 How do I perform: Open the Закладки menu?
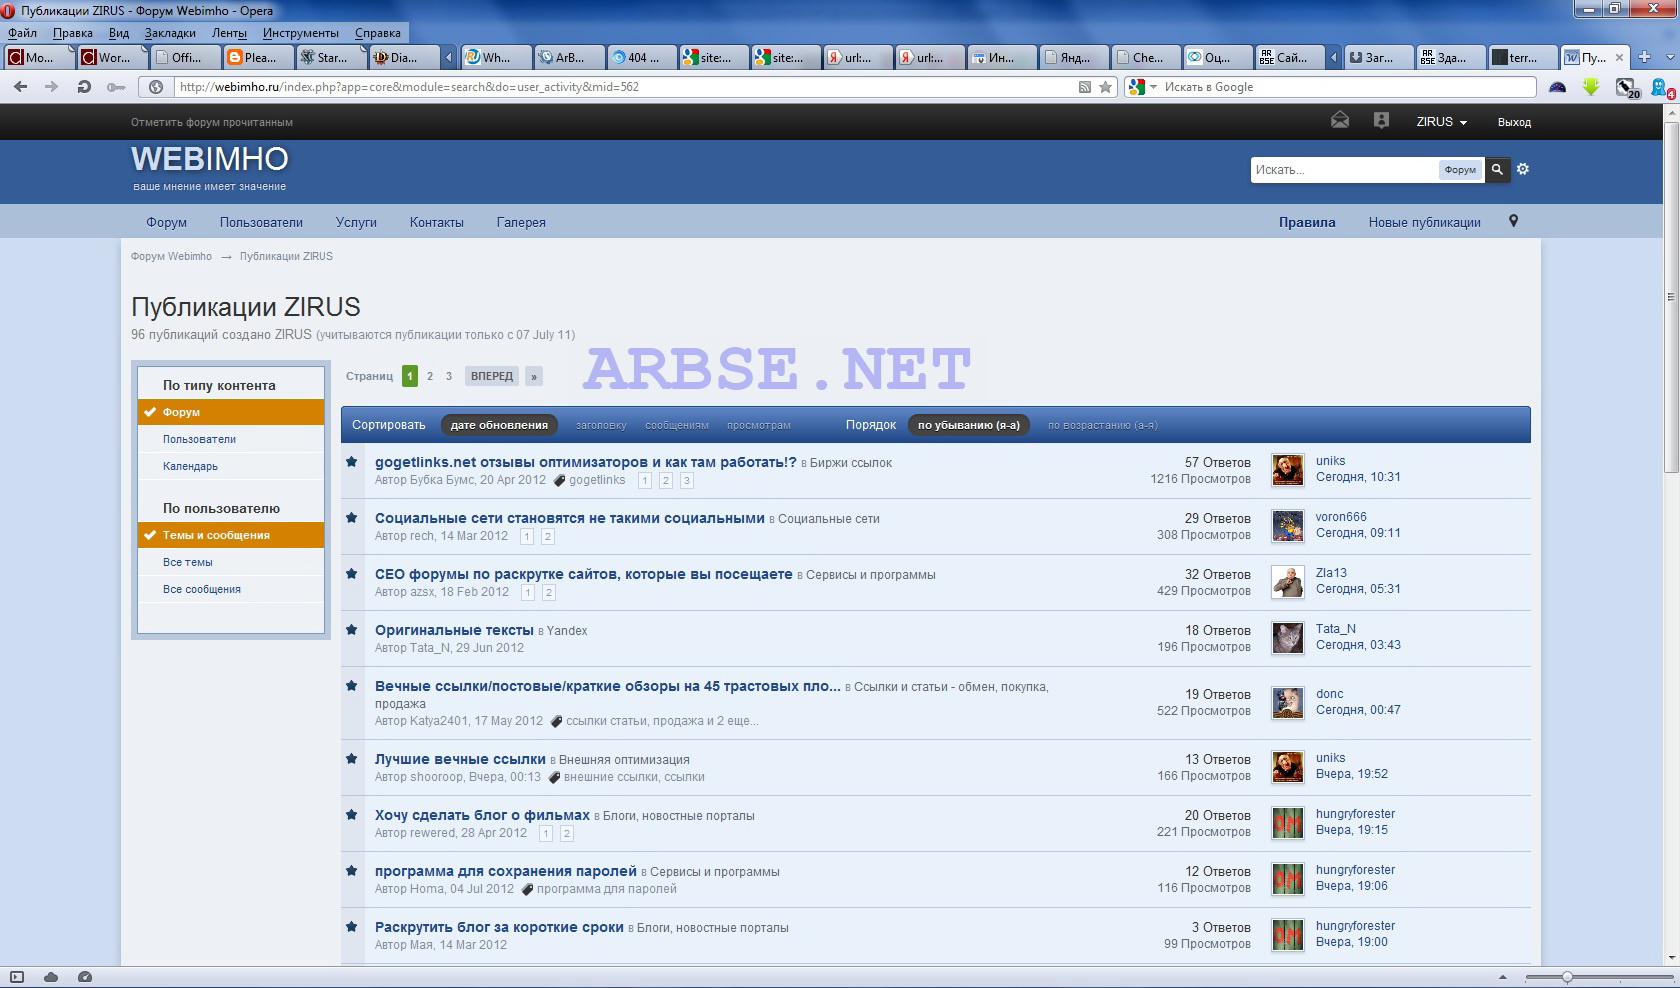(170, 33)
